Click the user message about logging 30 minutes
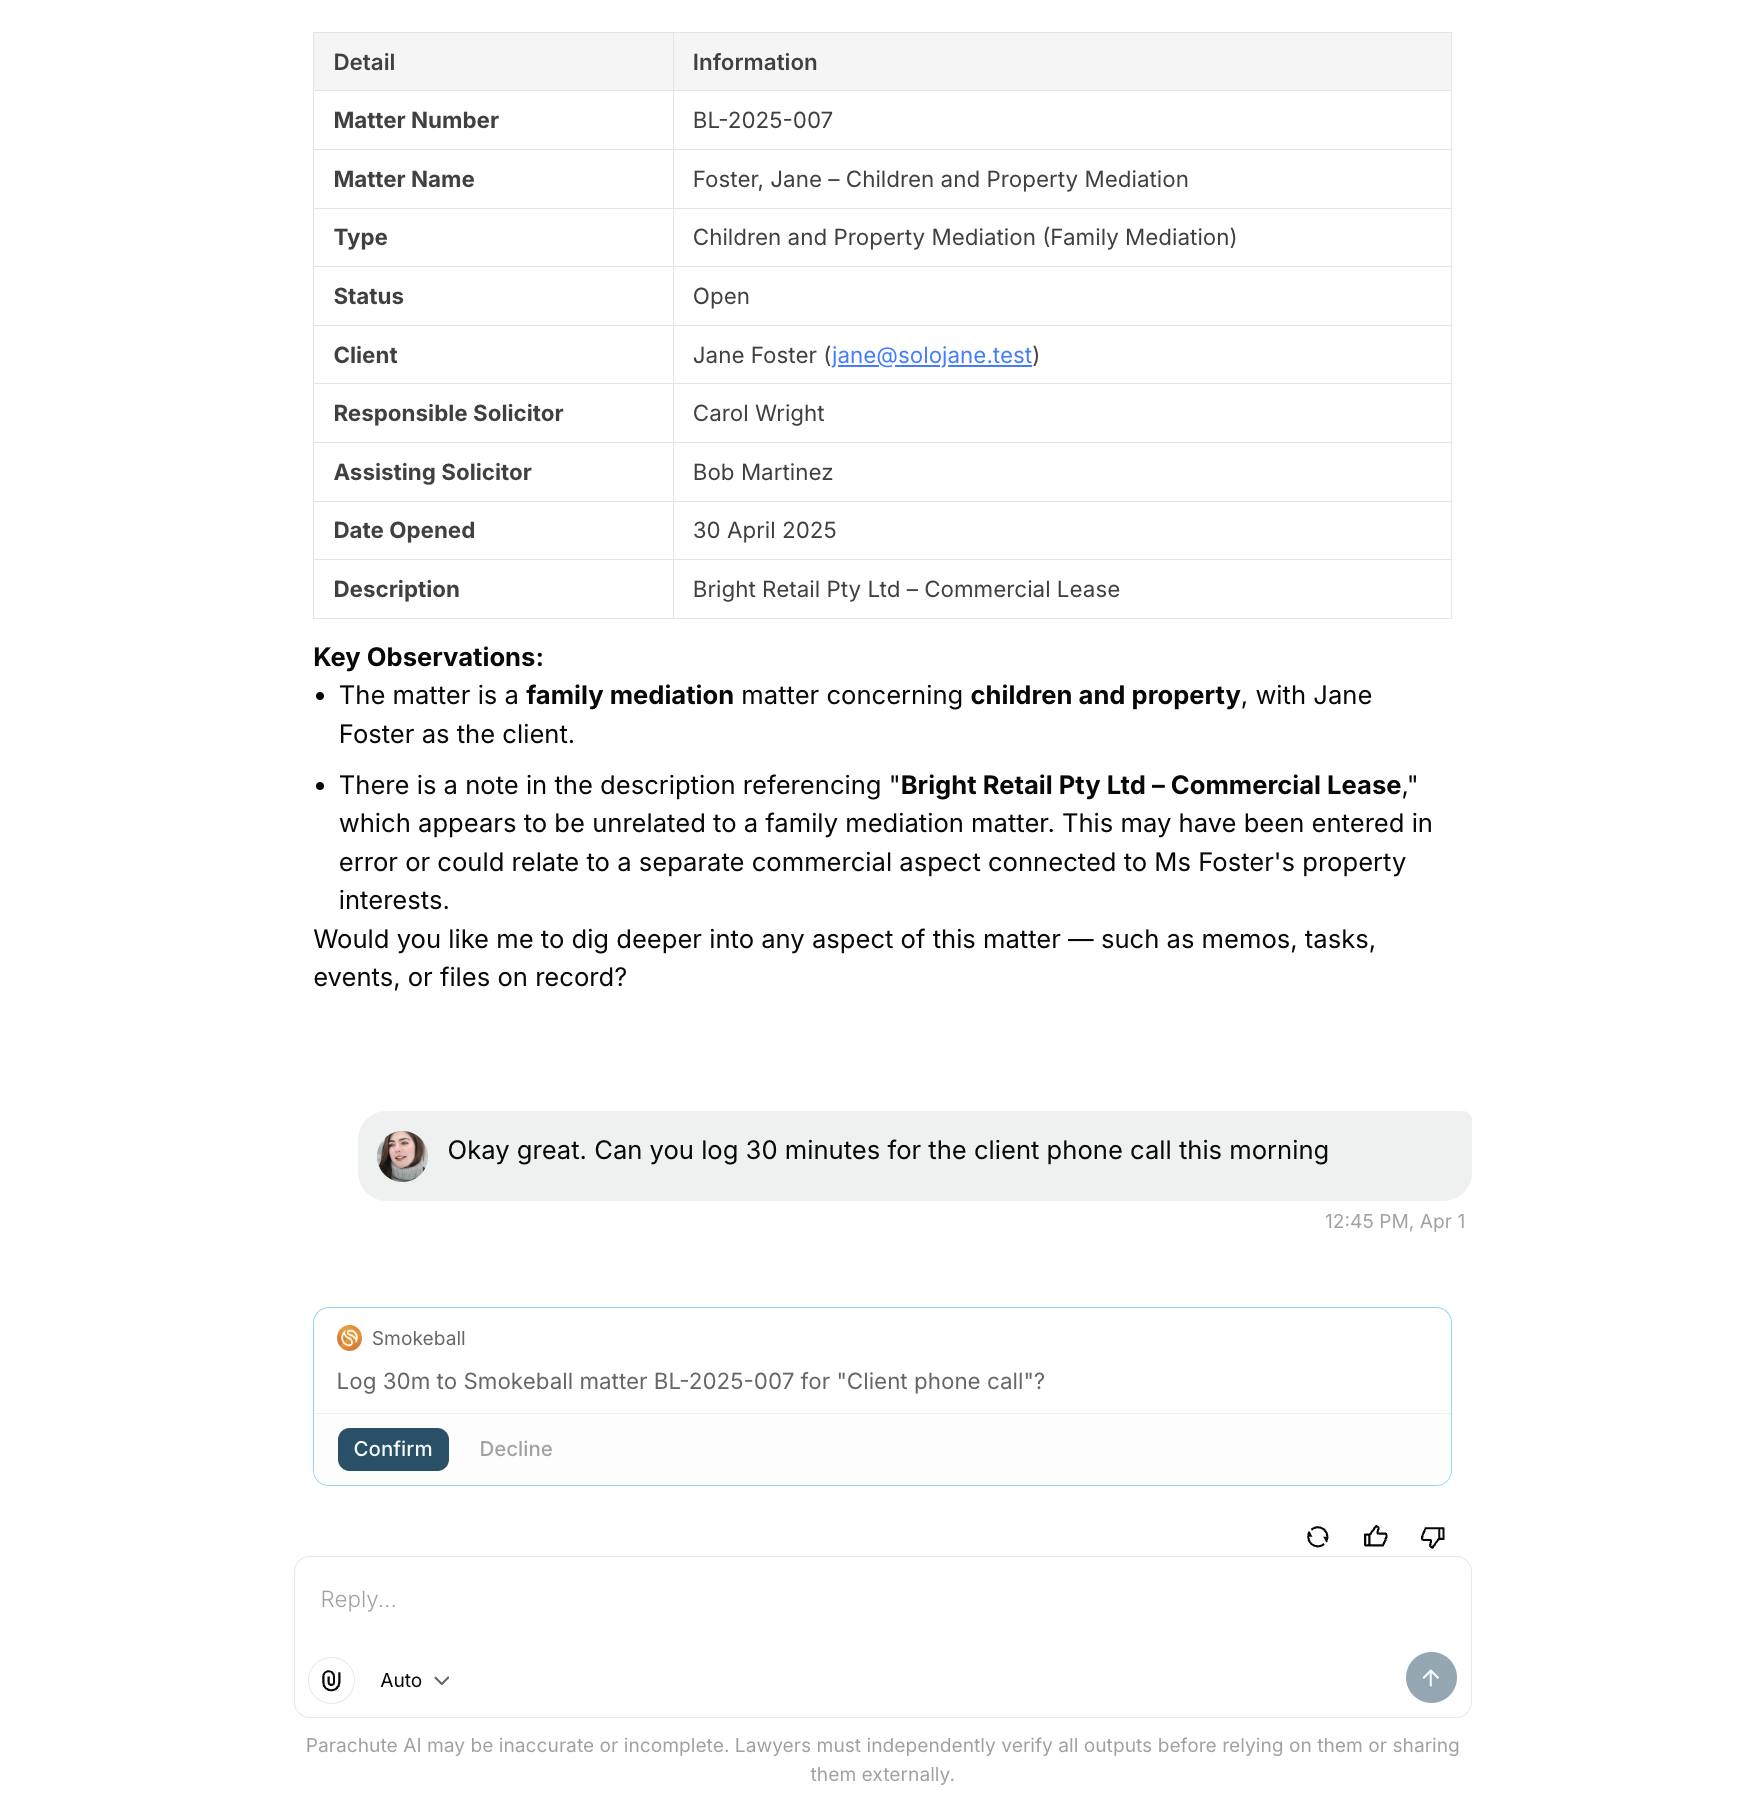Image resolution: width=1738 pixels, height=1818 pixels. [x=887, y=1150]
